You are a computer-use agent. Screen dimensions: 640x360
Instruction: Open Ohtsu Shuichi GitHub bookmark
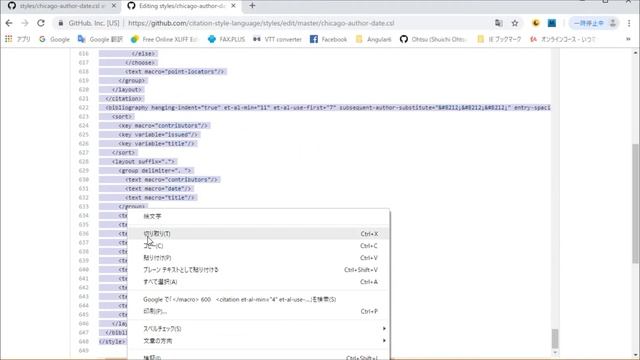pos(434,39)
